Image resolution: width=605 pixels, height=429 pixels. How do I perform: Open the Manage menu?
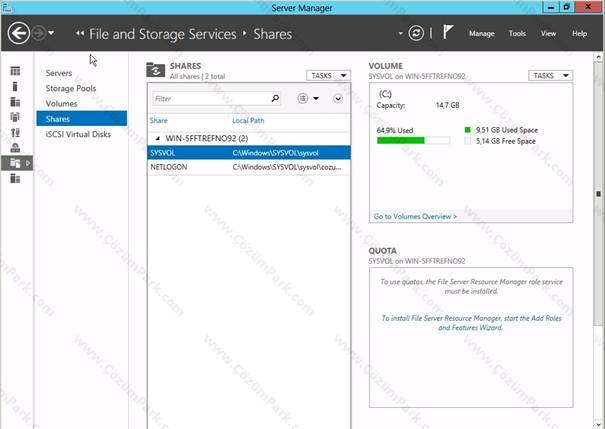coord(482,34)
